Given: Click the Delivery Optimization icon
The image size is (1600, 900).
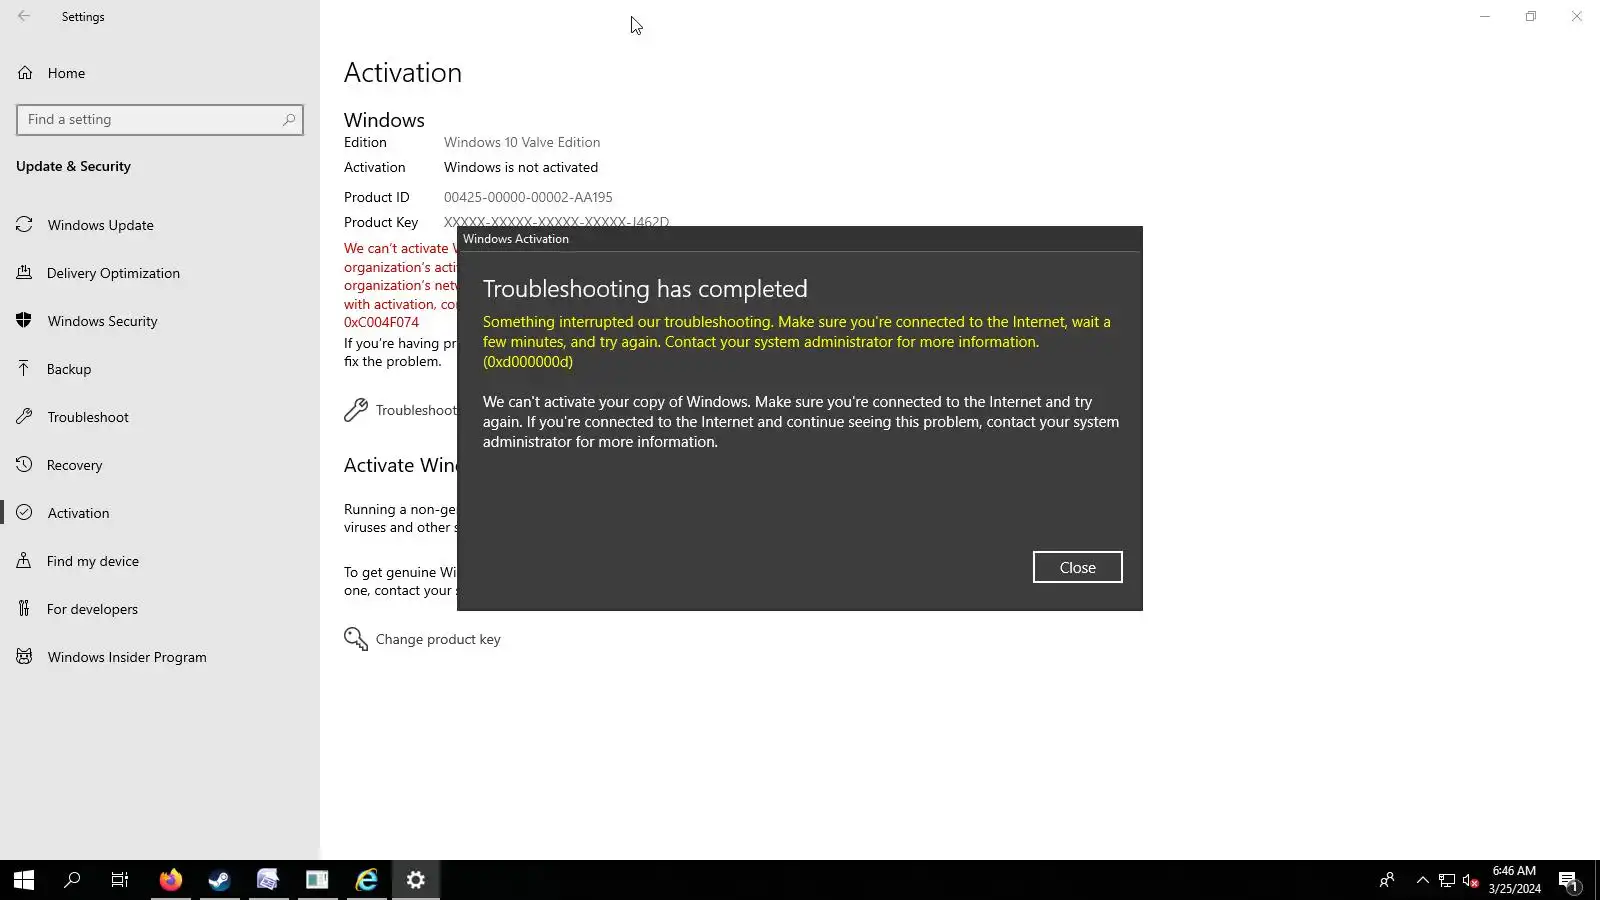Looking at the screenshot, I should (24, 272).
